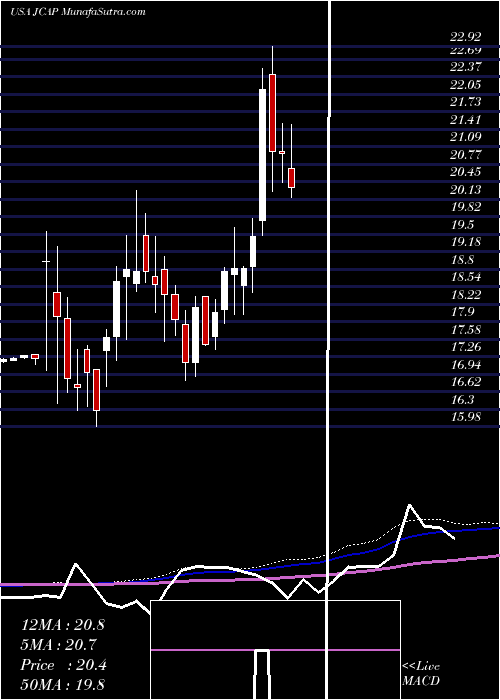Click the 21.41 price axis label
Viewport: 500px width, 700px height.
[466, 120]
